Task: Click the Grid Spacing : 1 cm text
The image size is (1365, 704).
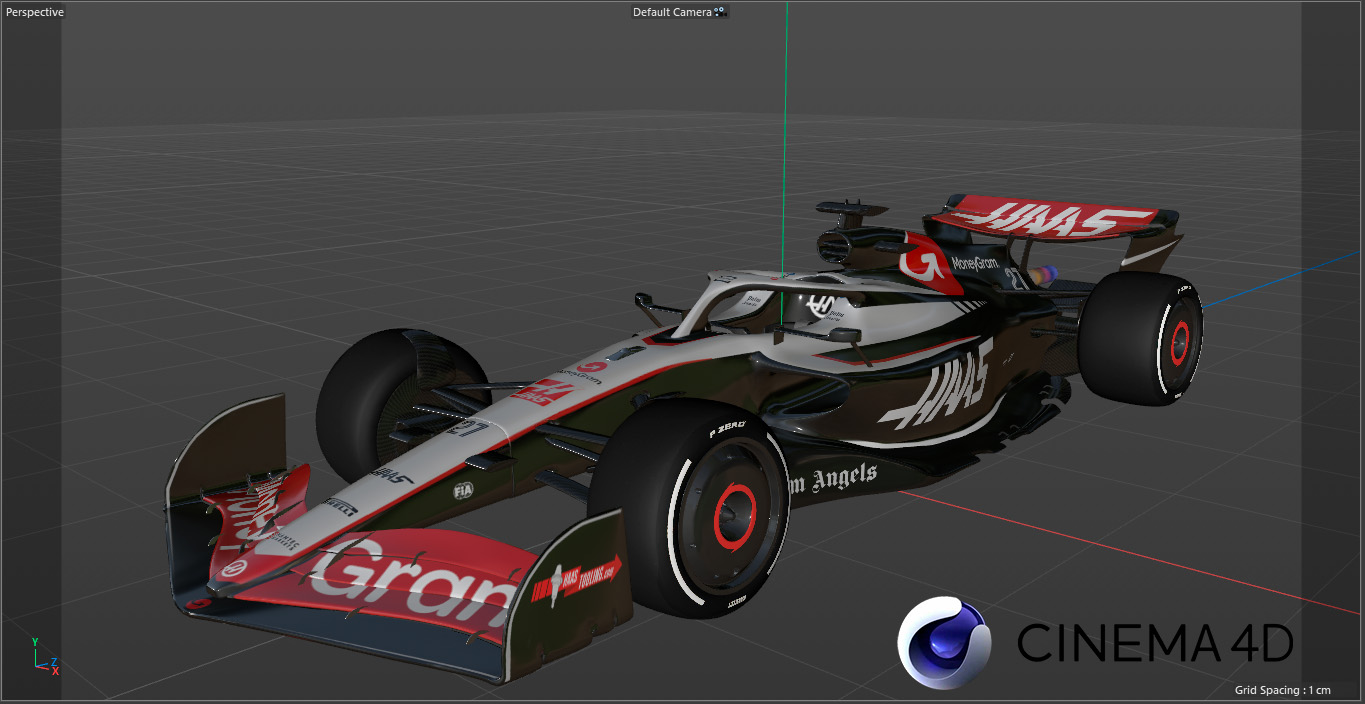Action: pyautogui.click(x=1282, y=690)
